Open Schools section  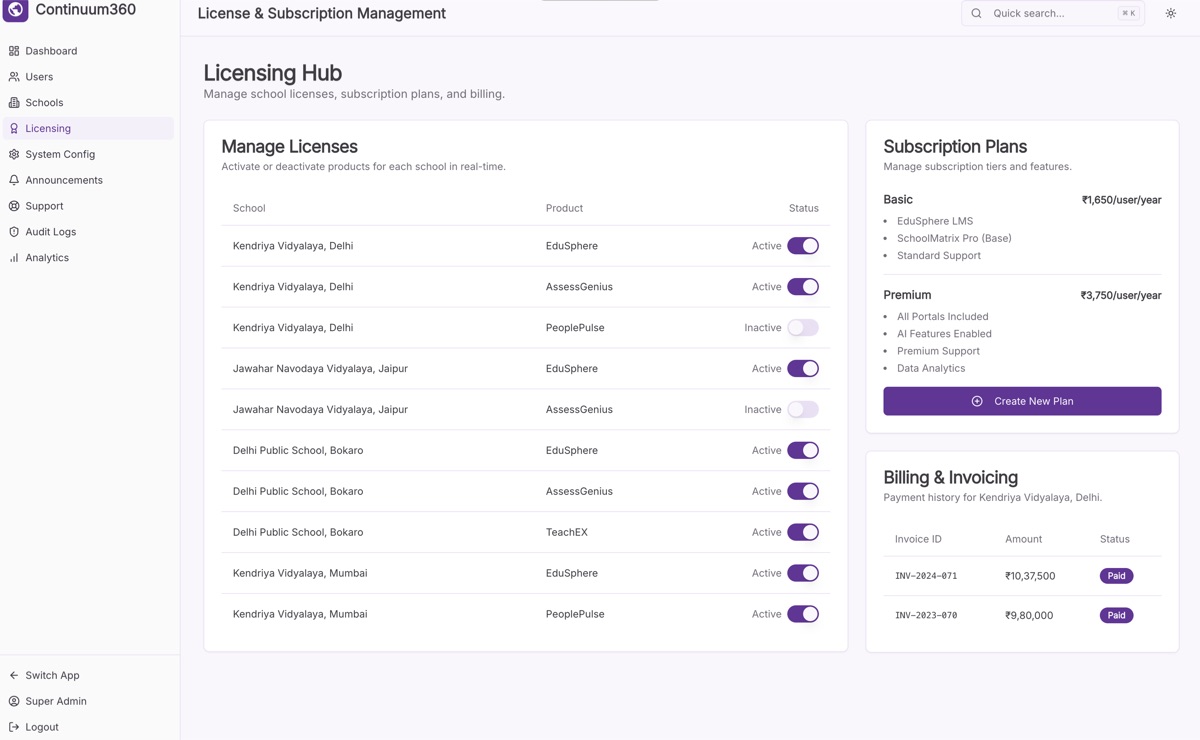88,103
